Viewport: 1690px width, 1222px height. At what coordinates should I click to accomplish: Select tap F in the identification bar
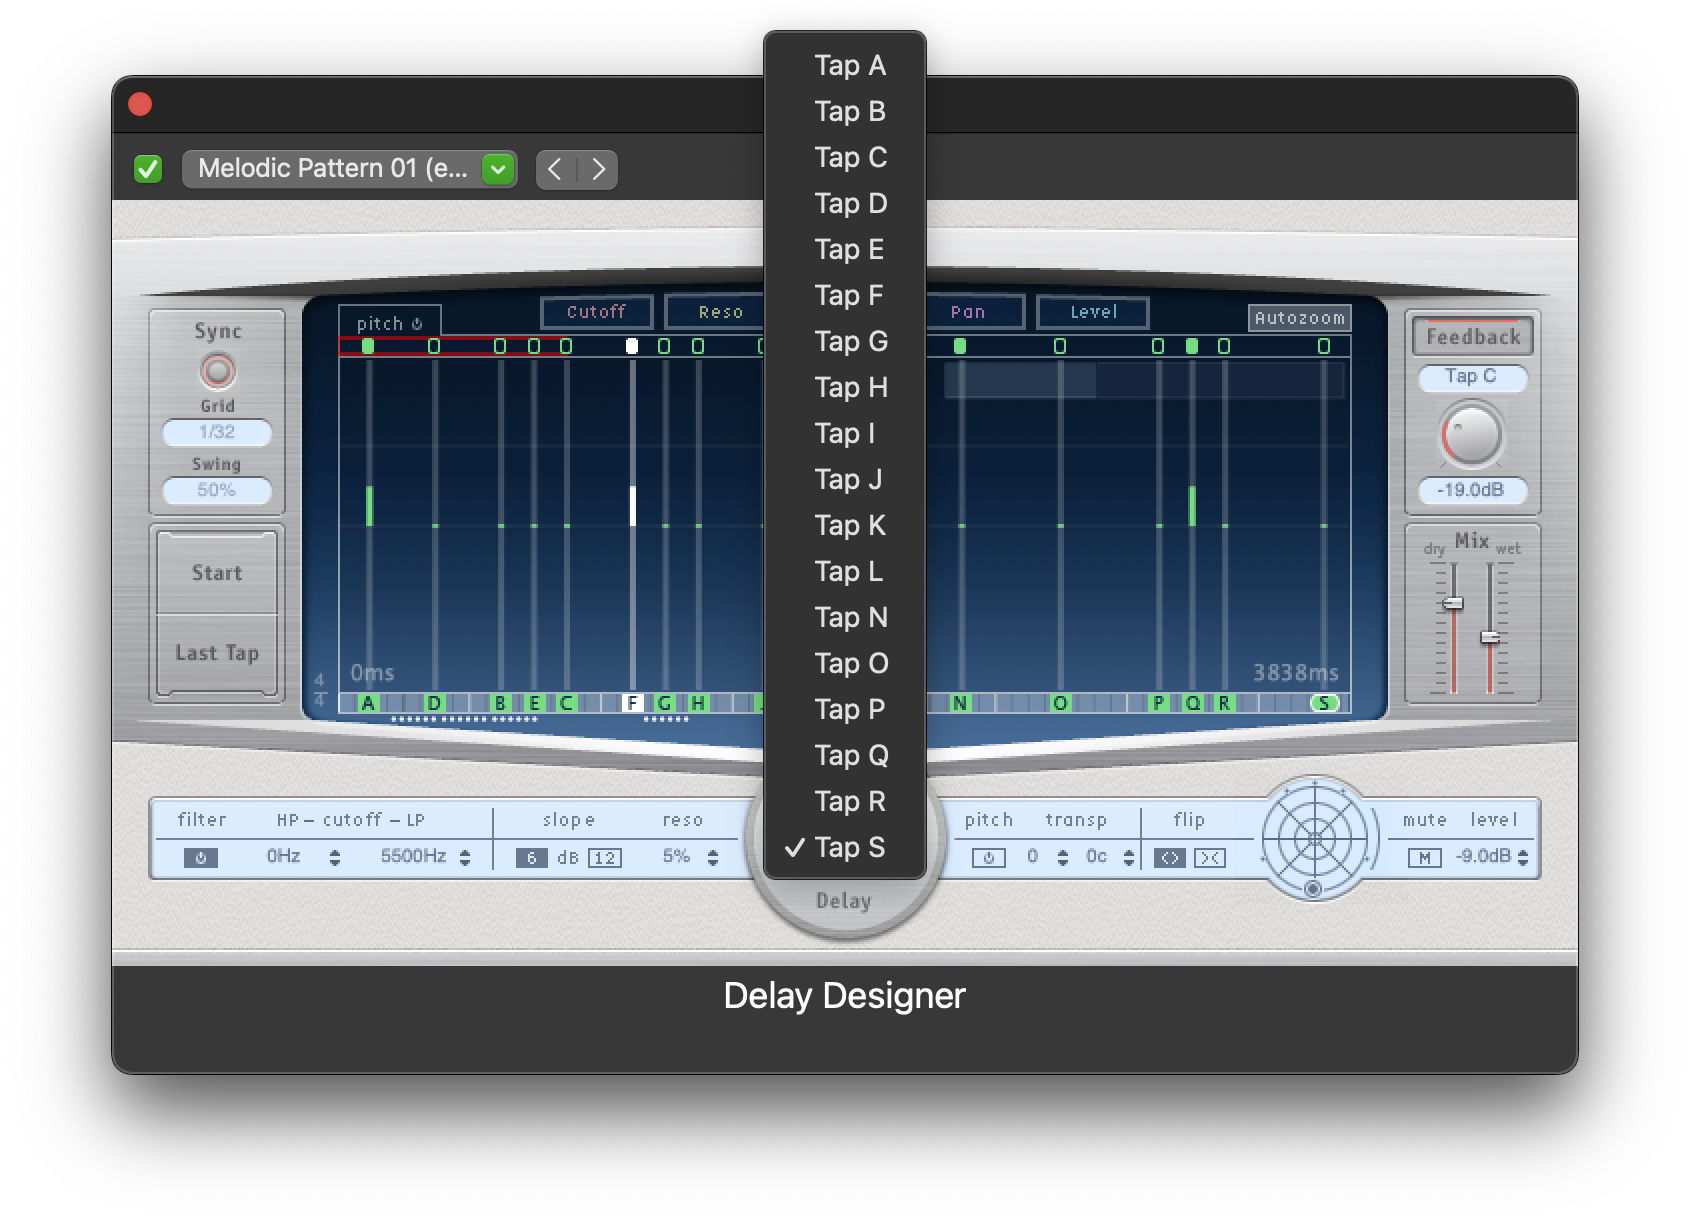pyautogui.click(x=632, y=703)
